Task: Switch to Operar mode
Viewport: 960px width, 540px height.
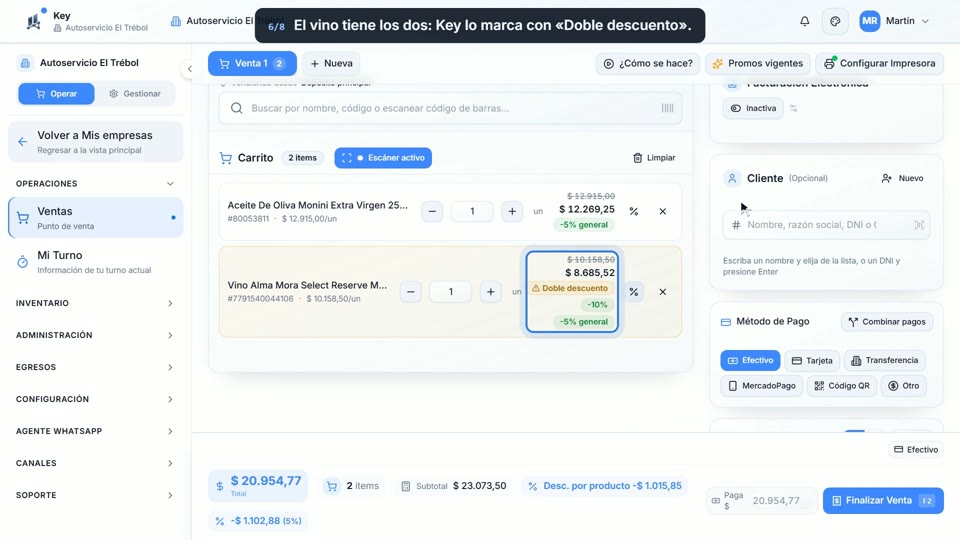Action: coord(56,94)
